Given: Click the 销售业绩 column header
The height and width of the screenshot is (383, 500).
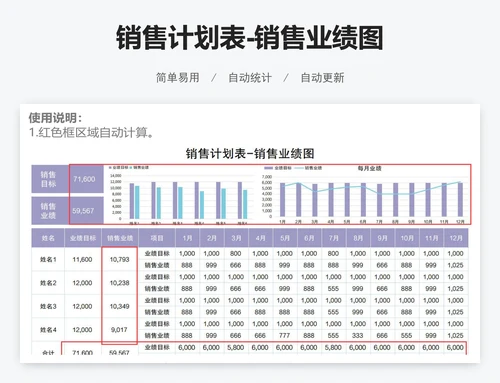Looking at the screenshot, I should point(120,238).
